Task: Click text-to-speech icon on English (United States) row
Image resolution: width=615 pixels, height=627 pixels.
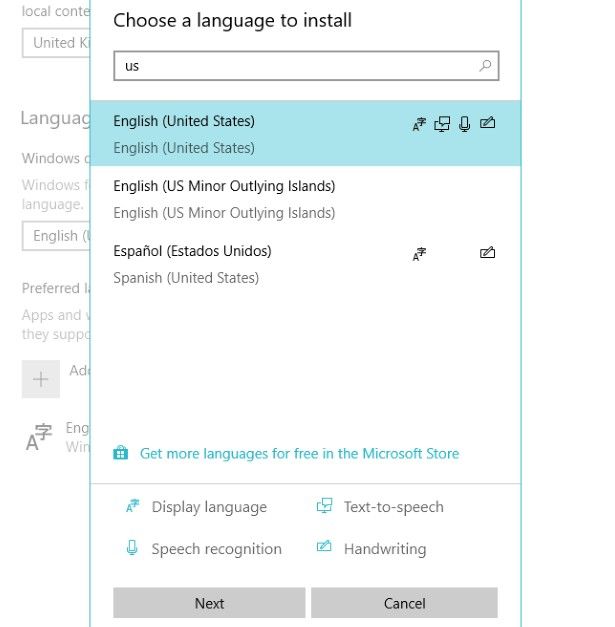Action: (442, 125)
